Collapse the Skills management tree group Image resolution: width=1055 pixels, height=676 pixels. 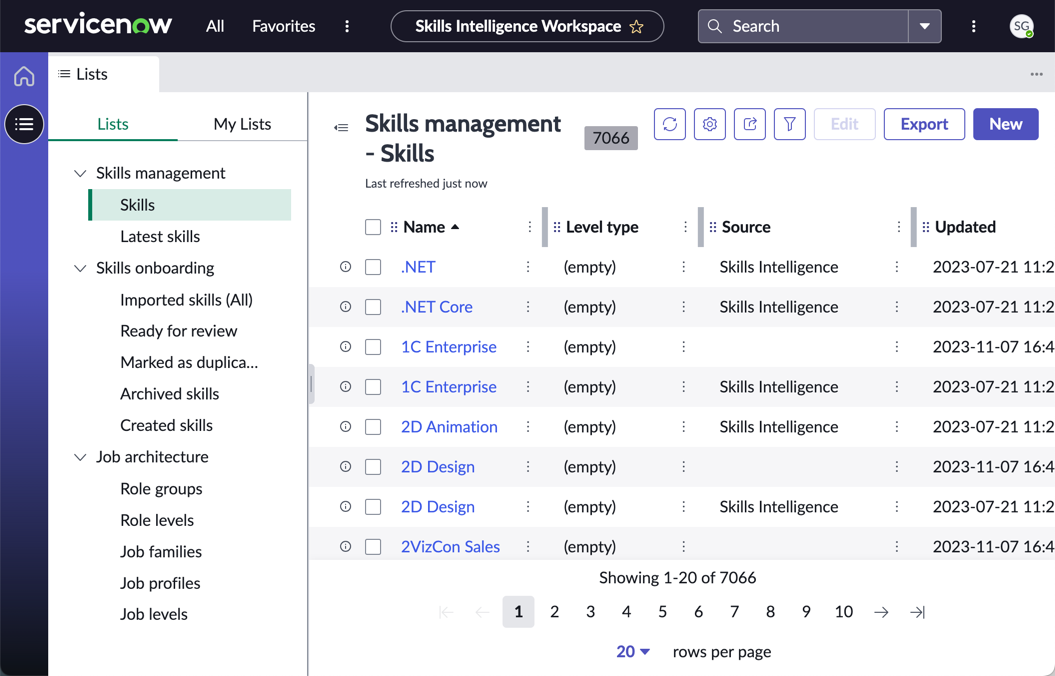click(80, 174)
